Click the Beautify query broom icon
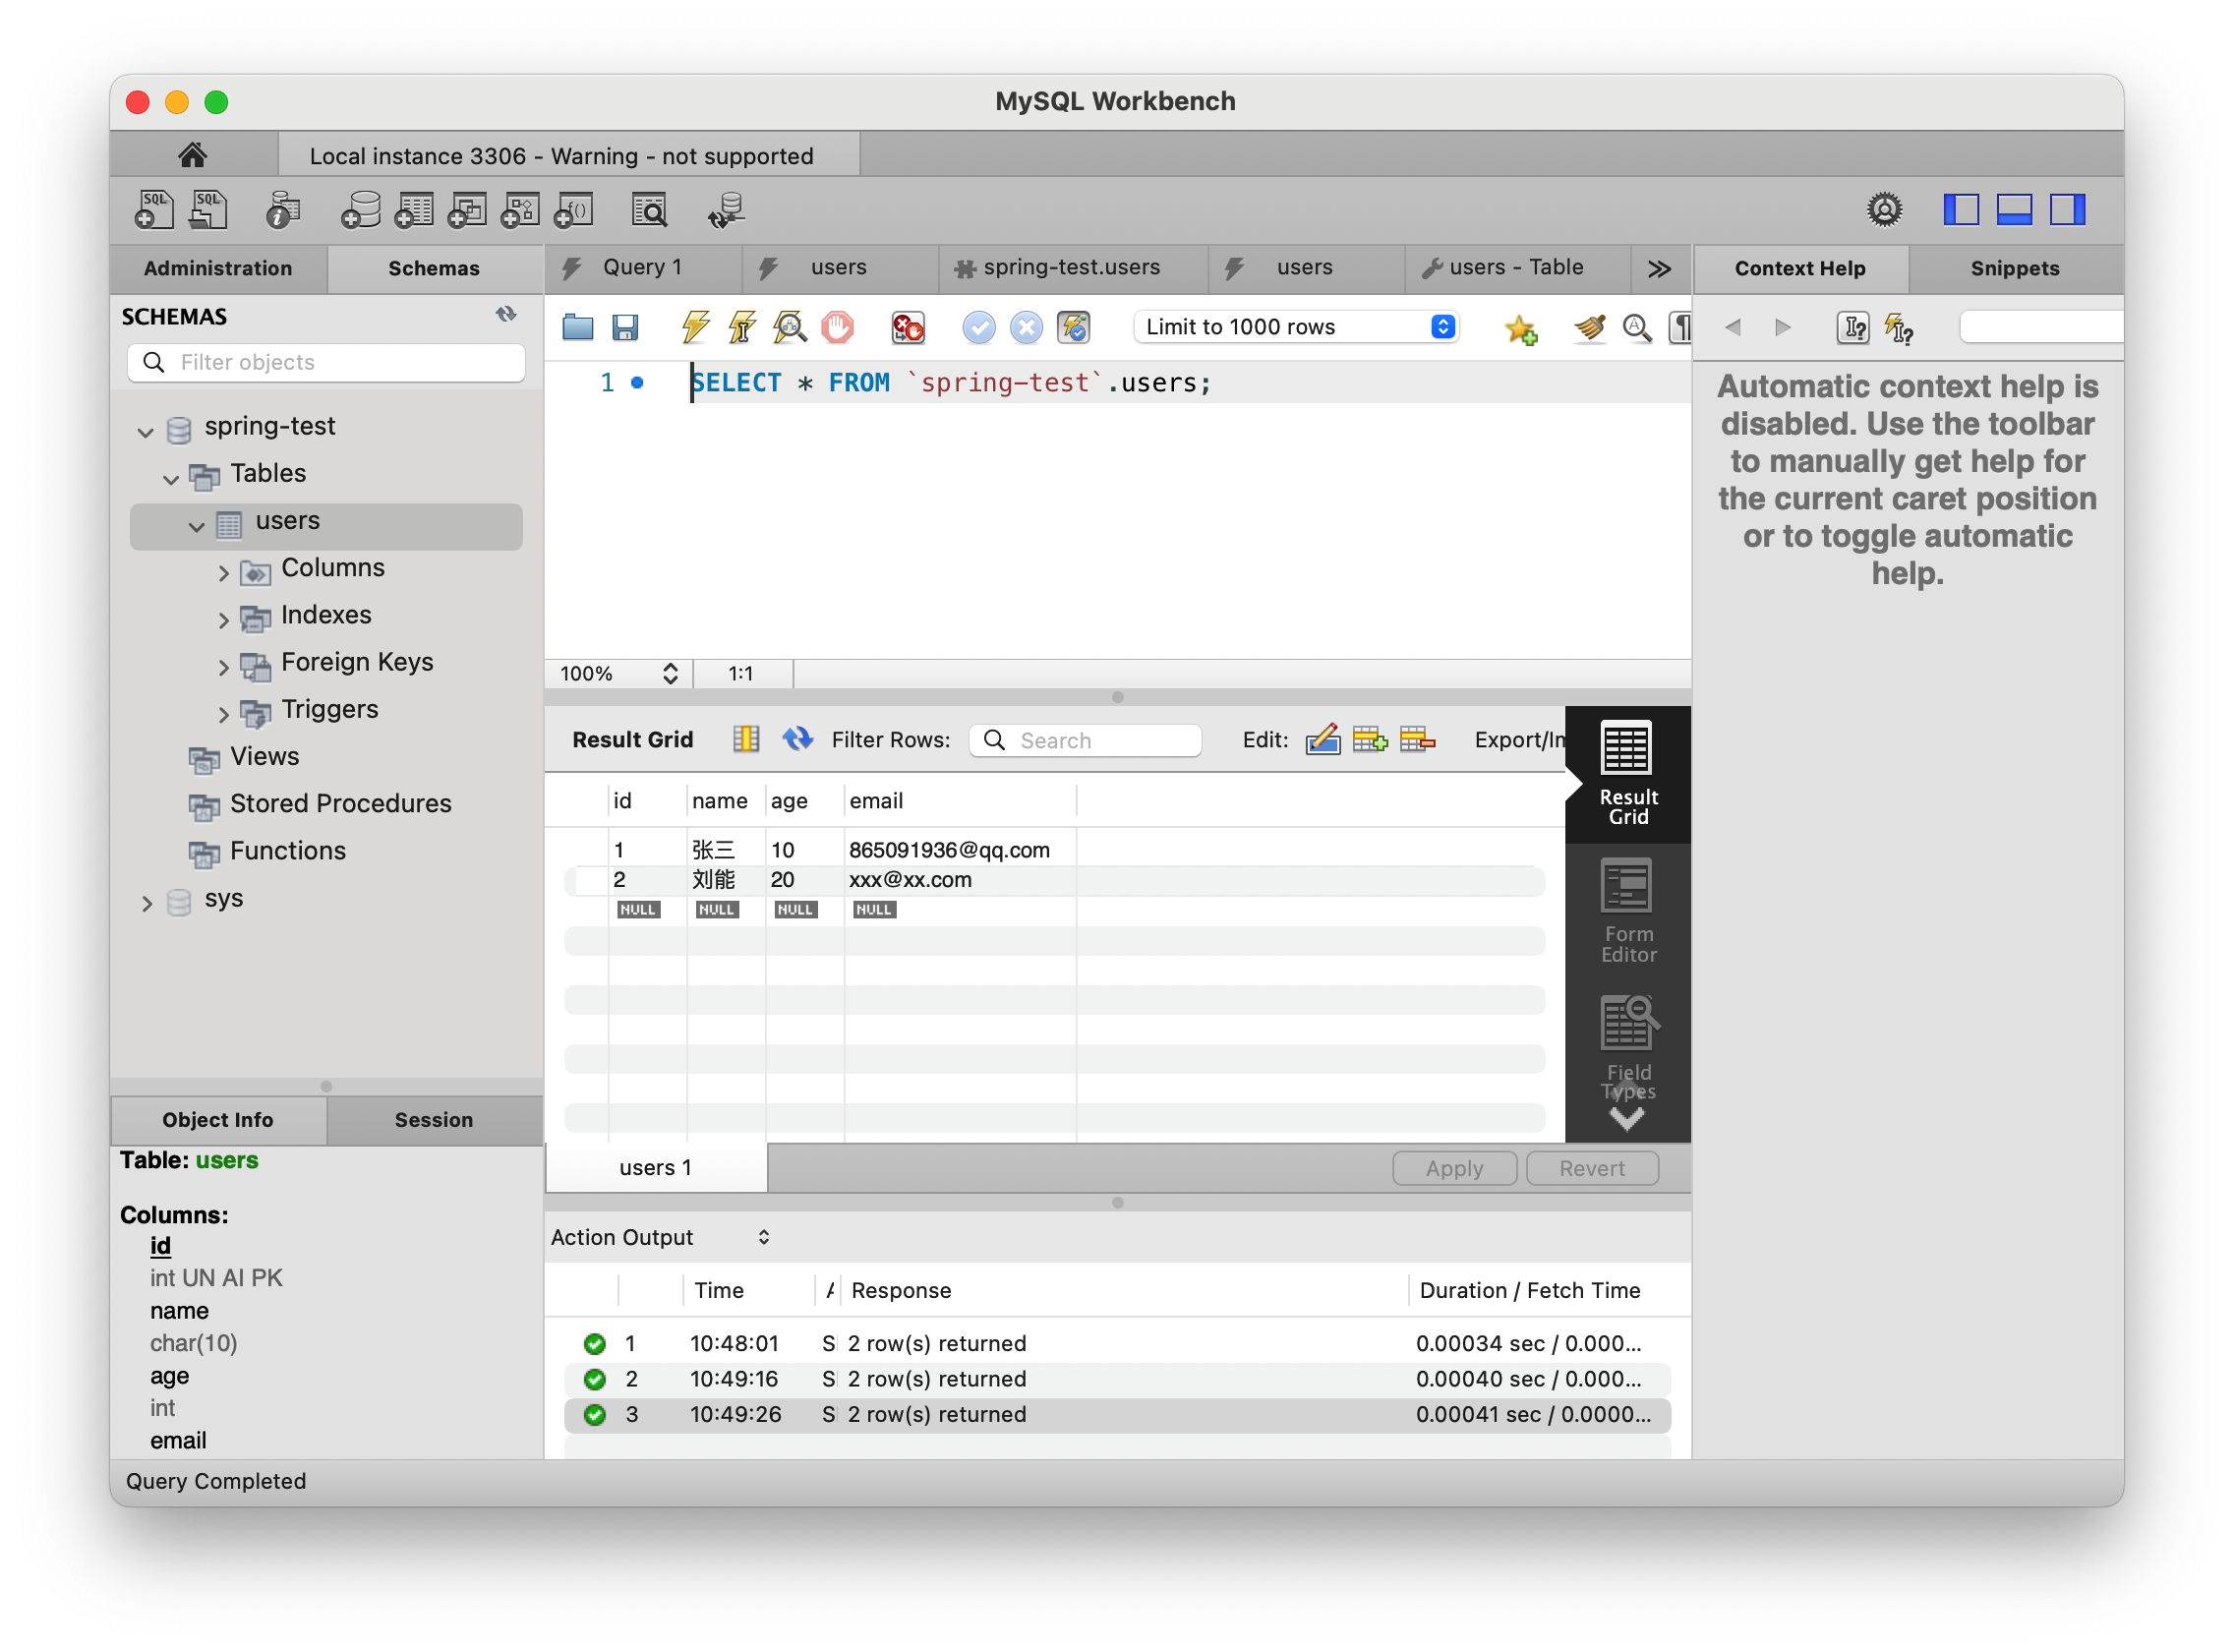The width and height of the screenshot is (2234, 1652). 1588,327
